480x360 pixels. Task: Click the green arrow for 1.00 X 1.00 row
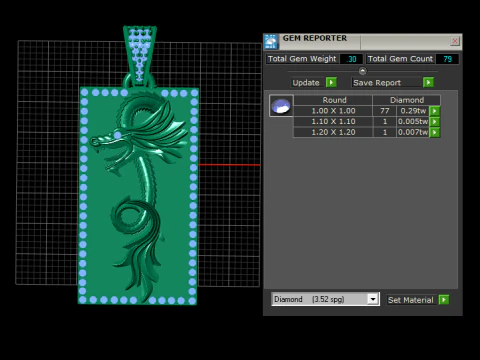pyautogui.click(x=435, y=111)
